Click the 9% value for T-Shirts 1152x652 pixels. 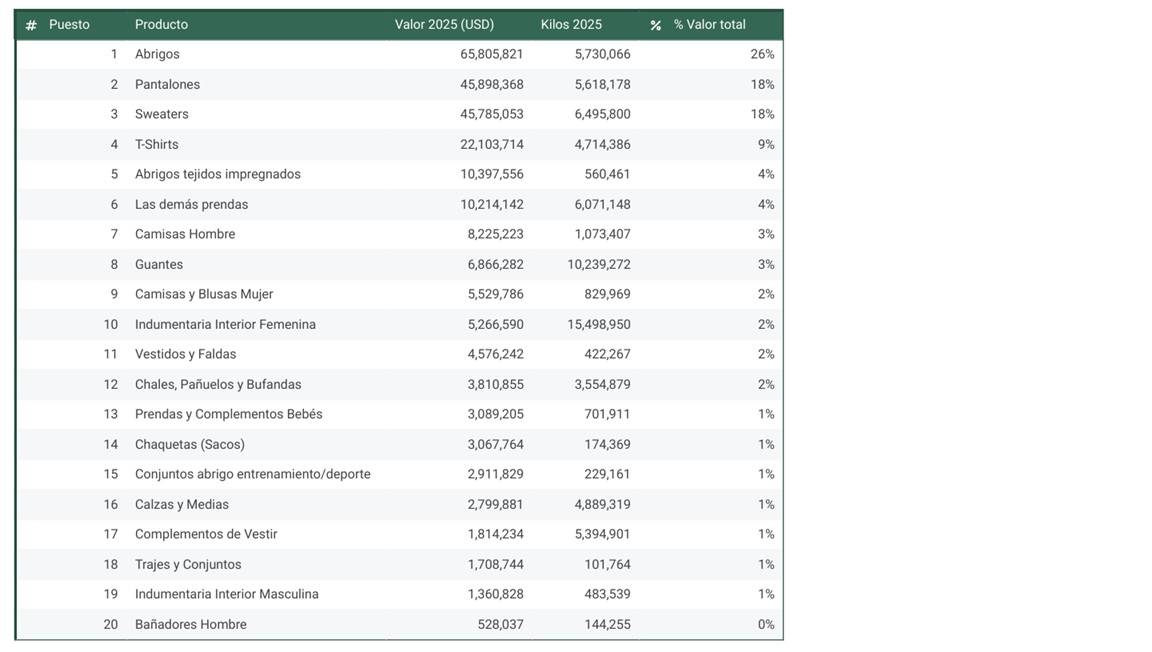click(766, 144)
